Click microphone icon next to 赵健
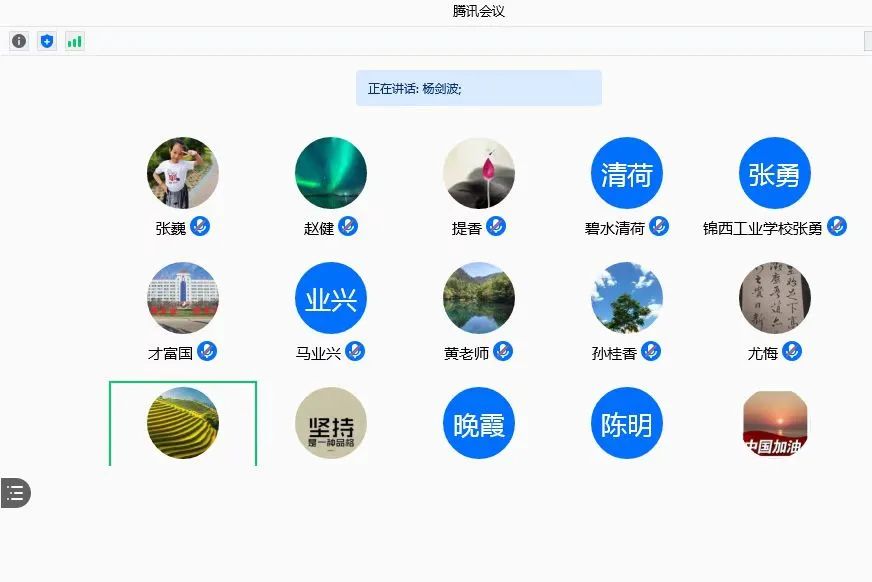872x582 pixels. click(x=348, y=227)
